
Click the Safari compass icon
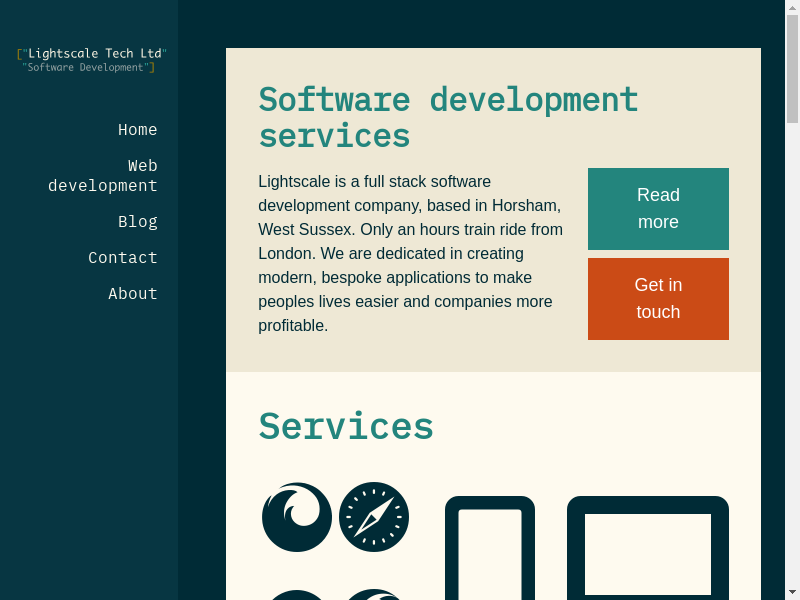[374, 517]
